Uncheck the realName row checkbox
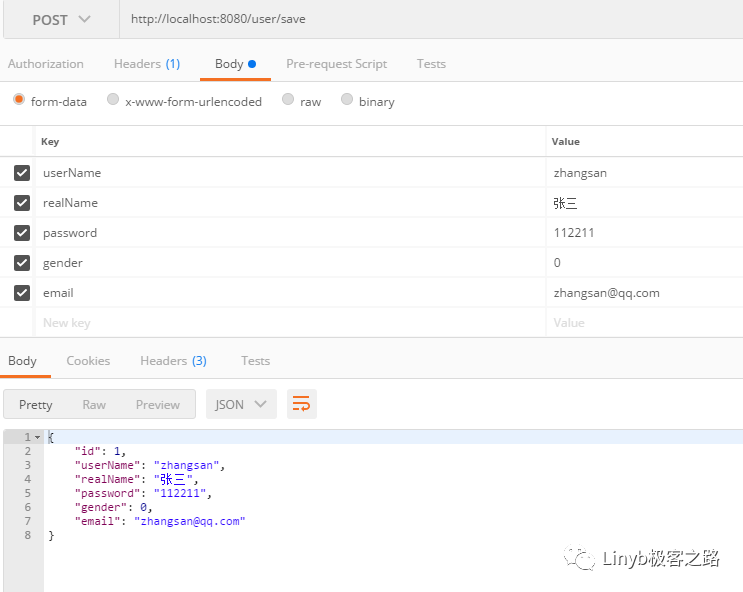 pyautogui.click(x=22, y=203)
